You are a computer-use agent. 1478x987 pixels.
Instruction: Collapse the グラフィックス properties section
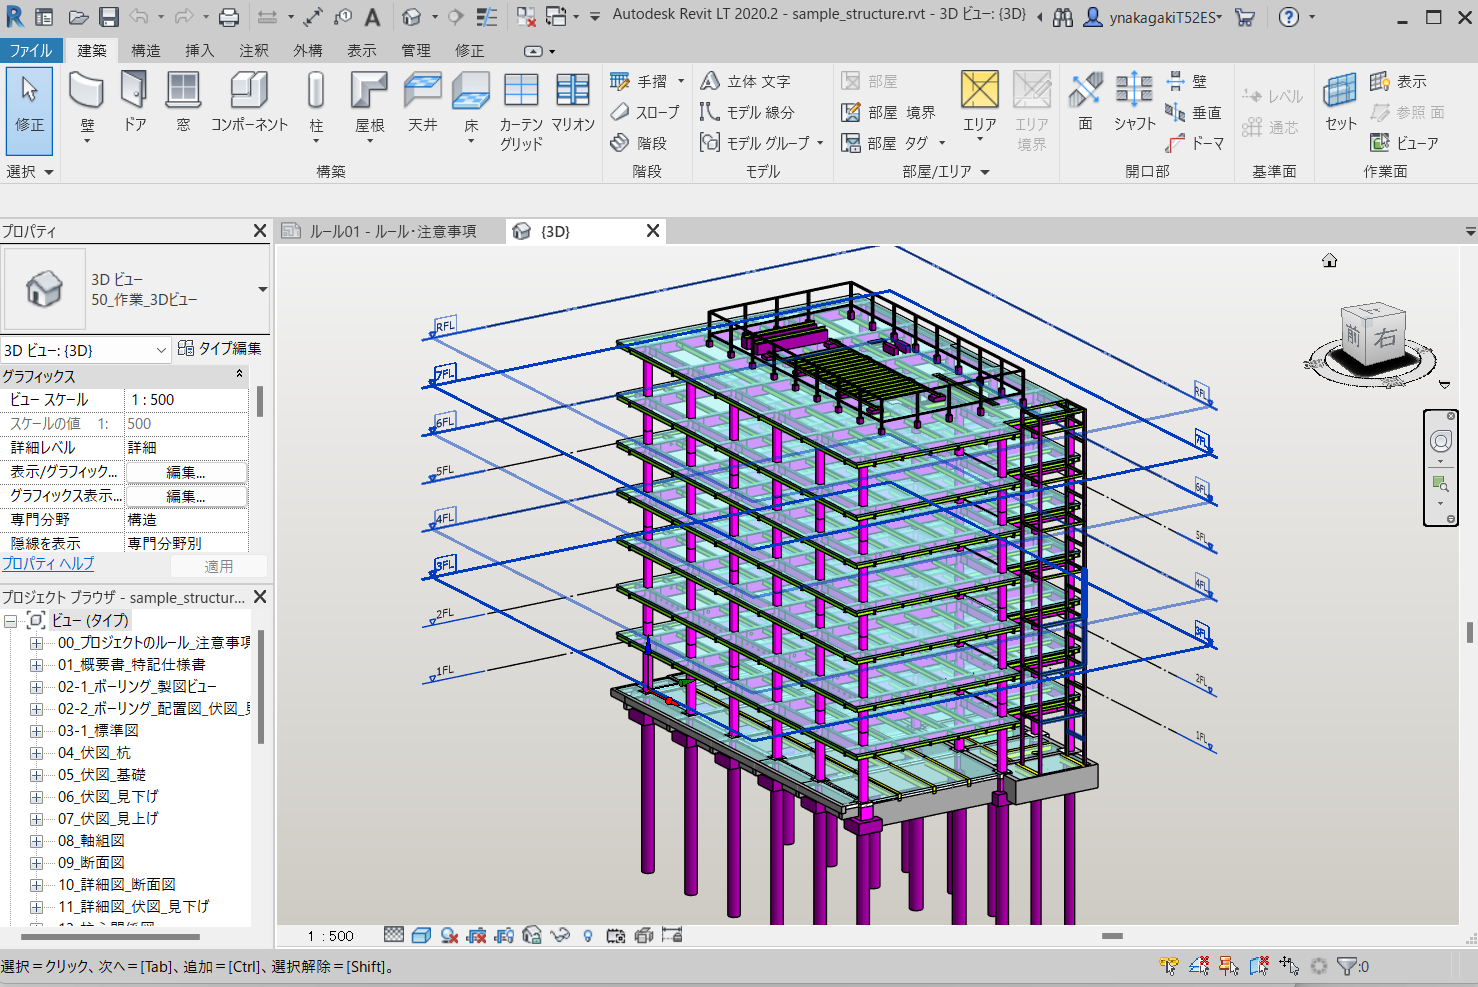click(239, 375)
